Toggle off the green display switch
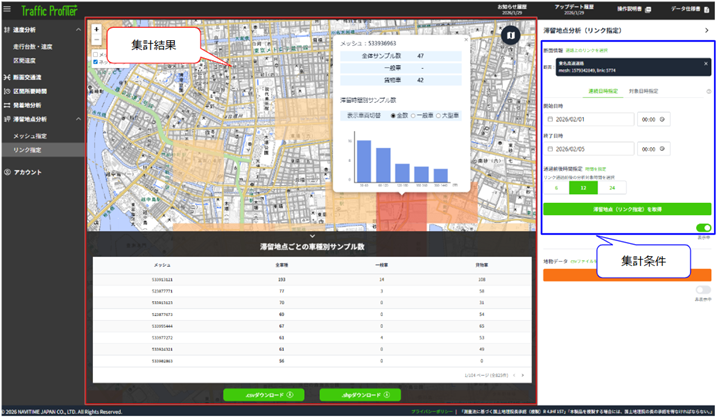The width and height of the screenshot is (717, 418). 703,228
